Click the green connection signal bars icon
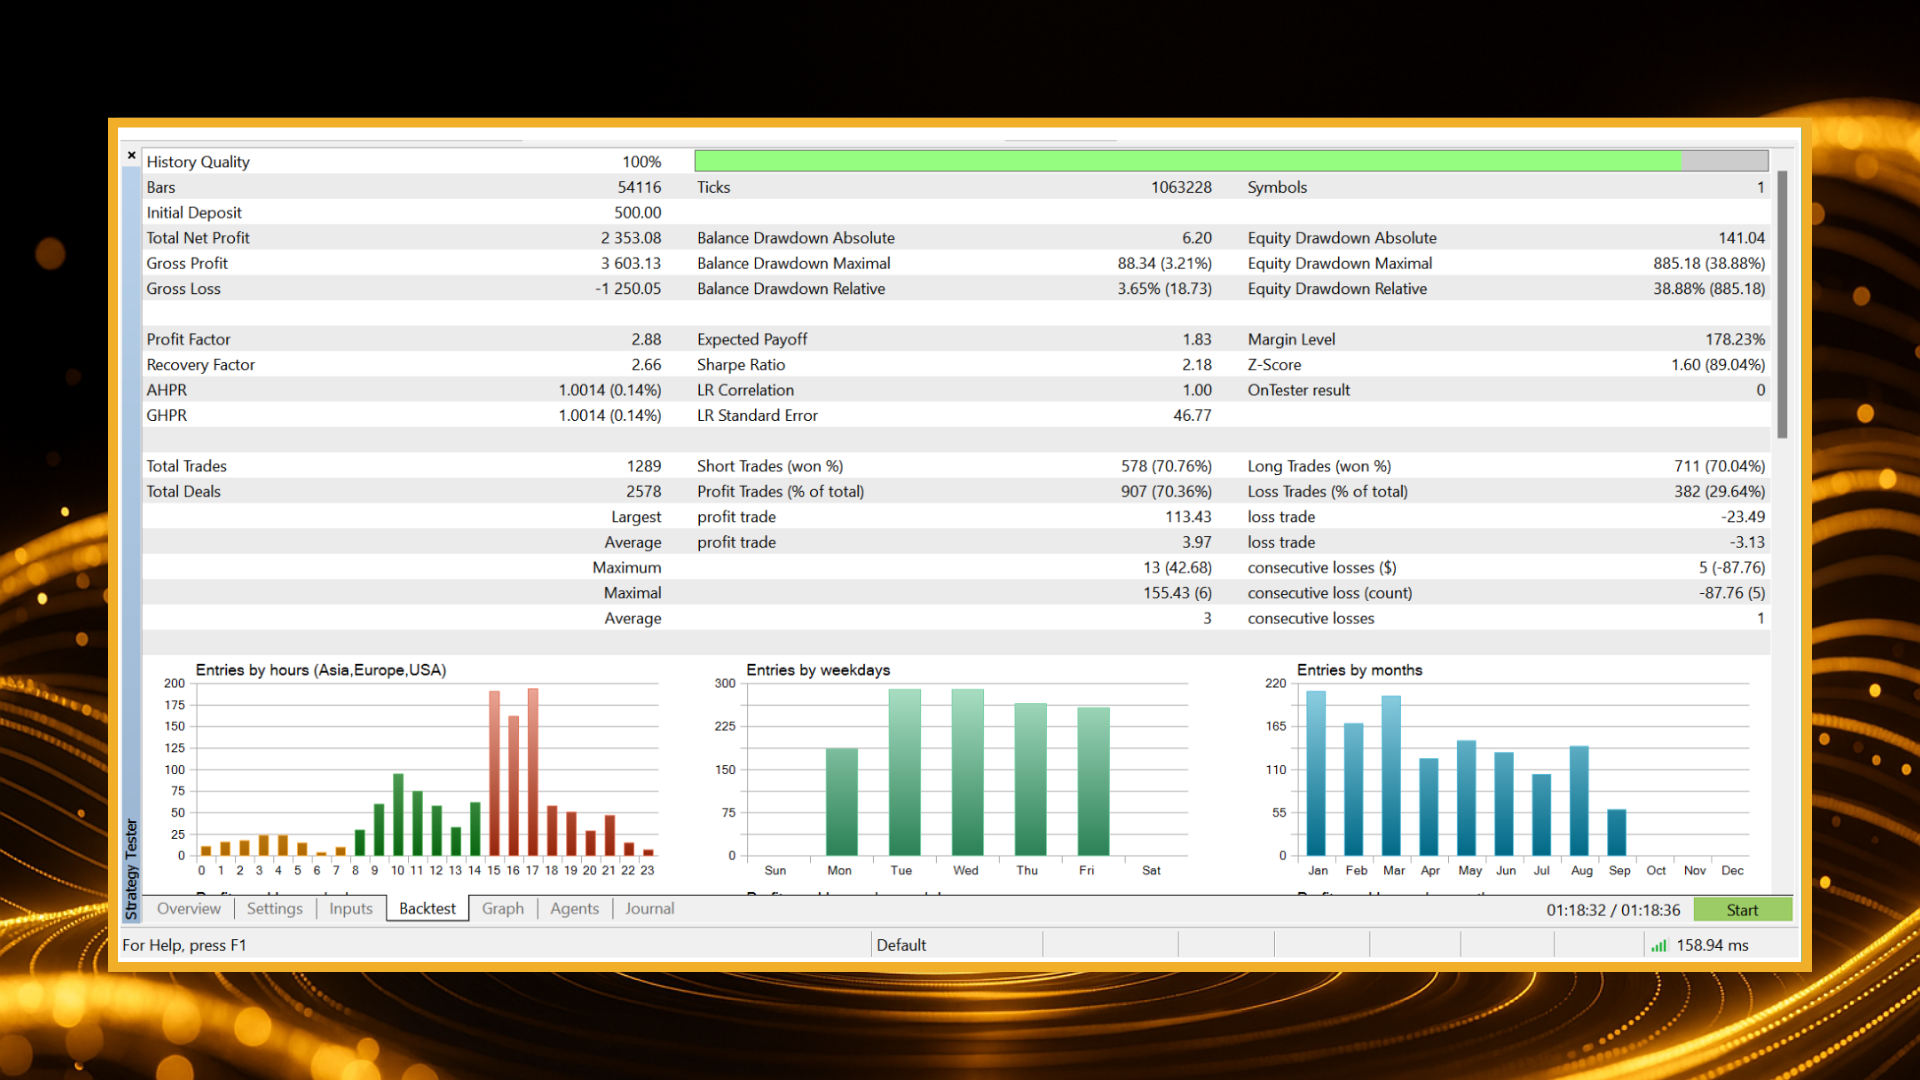Image resolution: width=1920 pixels, height=1080 pixels. pyautogui.click(x=1659, y=945)
